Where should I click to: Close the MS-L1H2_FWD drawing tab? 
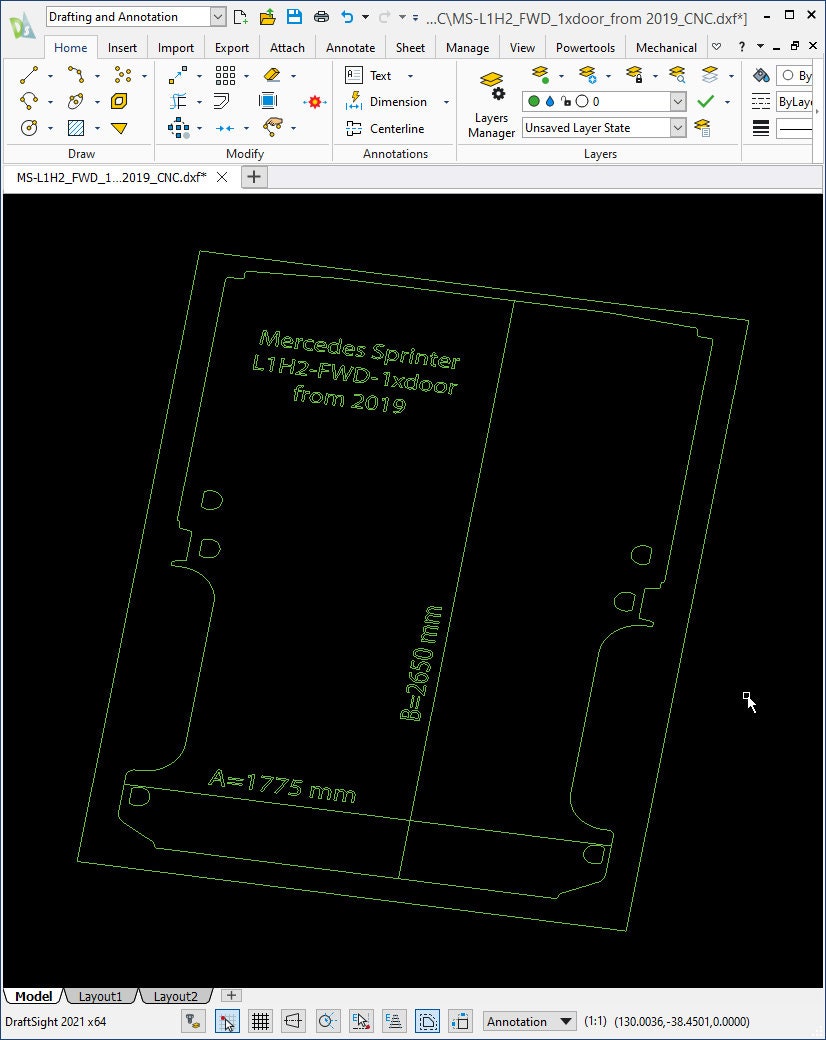pos(222,177)
